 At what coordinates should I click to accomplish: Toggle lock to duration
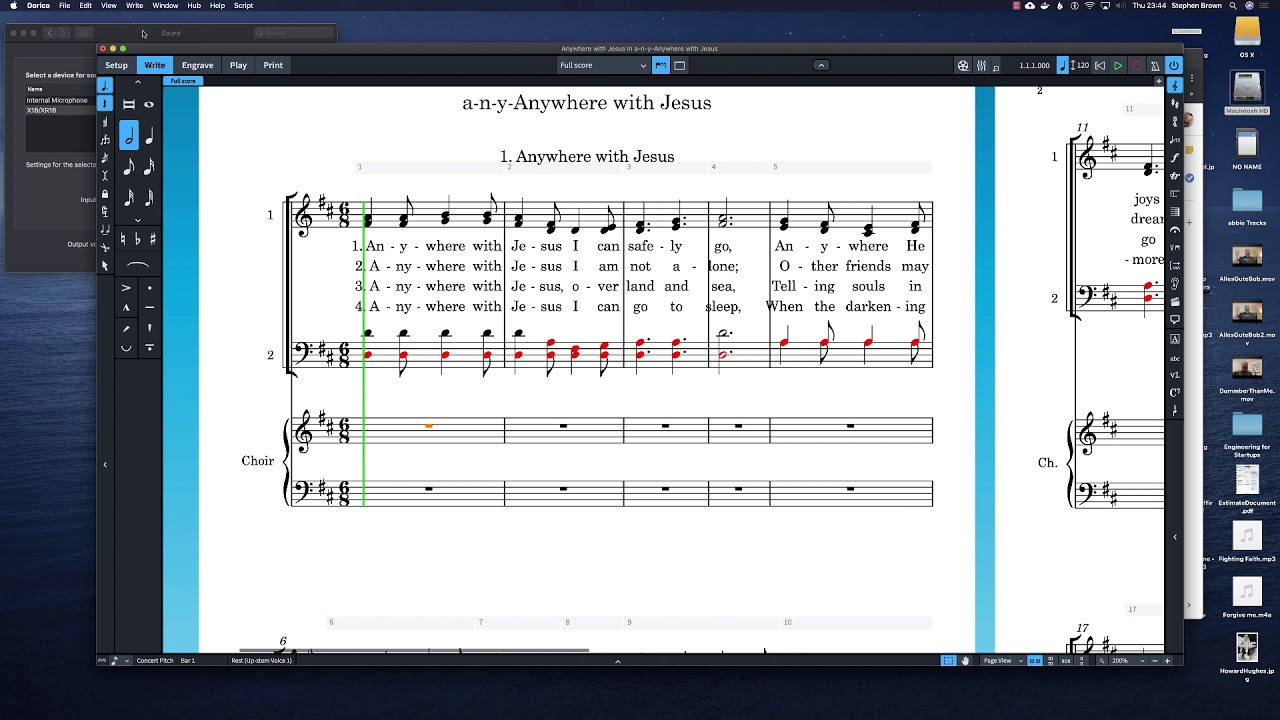coord(105,194)
